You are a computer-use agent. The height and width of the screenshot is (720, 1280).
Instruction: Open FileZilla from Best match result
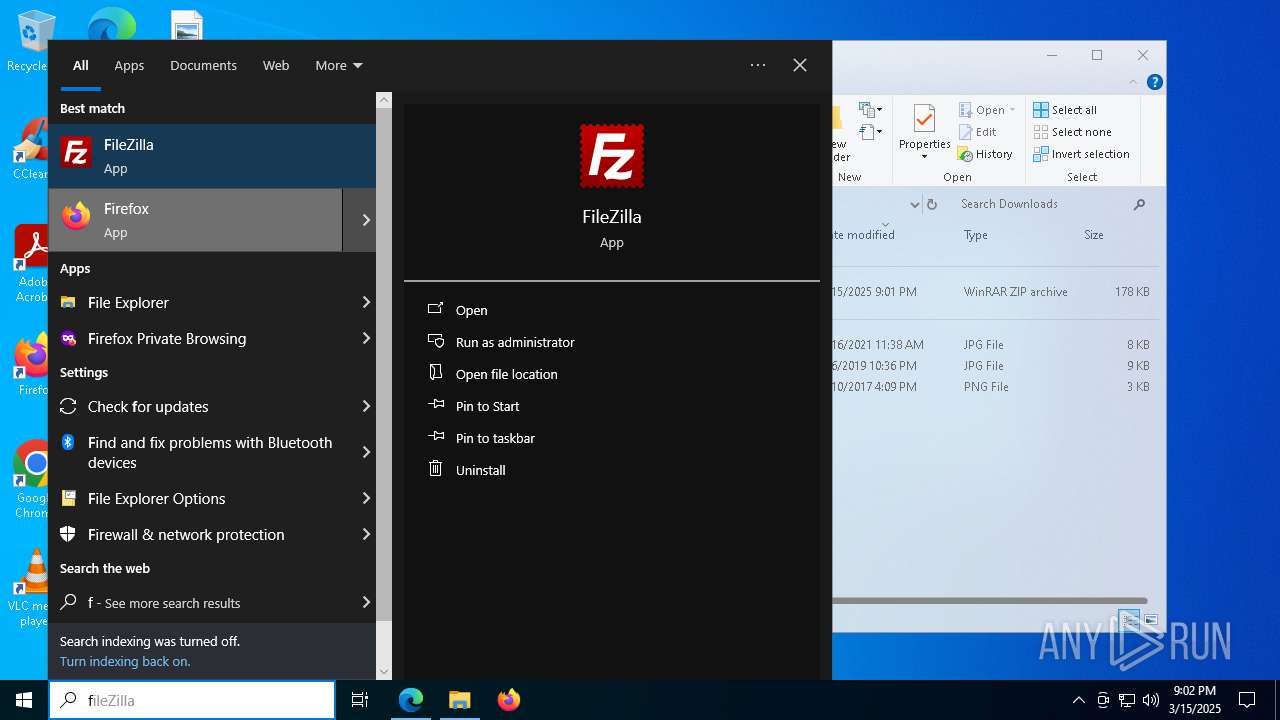pyautogui.click(x=212, y=155)
